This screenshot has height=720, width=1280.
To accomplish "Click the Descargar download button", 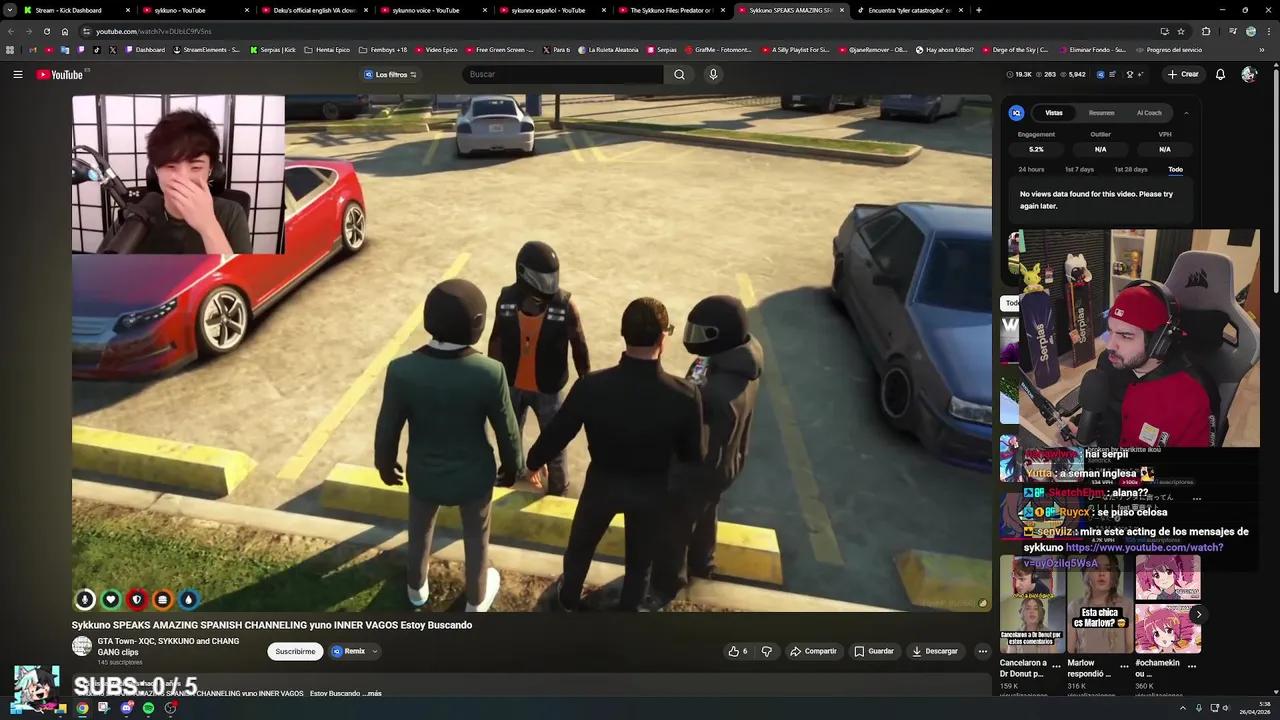I will click(935, 651).
